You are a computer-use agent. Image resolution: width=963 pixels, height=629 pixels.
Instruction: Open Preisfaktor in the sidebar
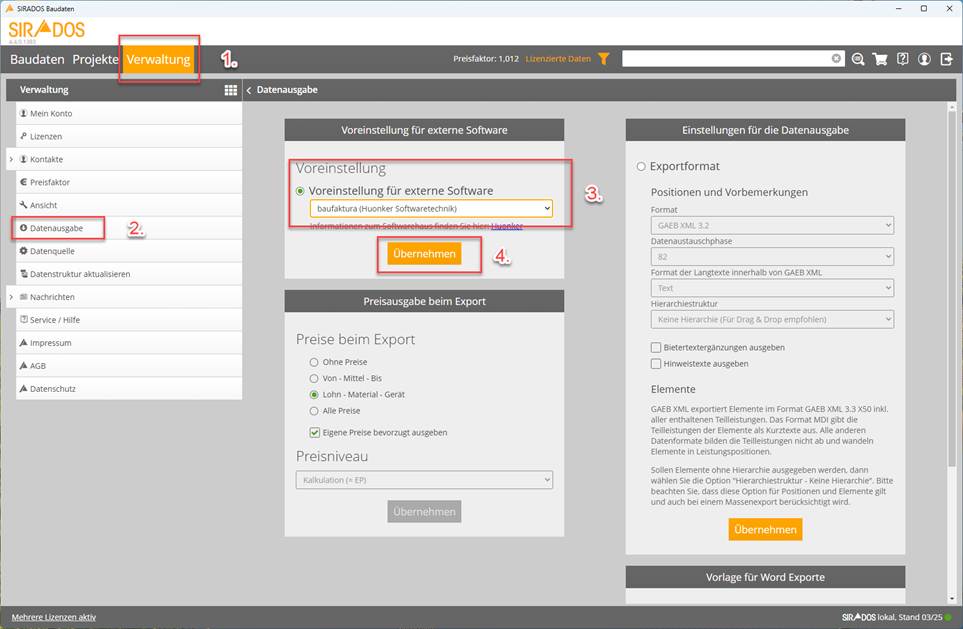129,182
